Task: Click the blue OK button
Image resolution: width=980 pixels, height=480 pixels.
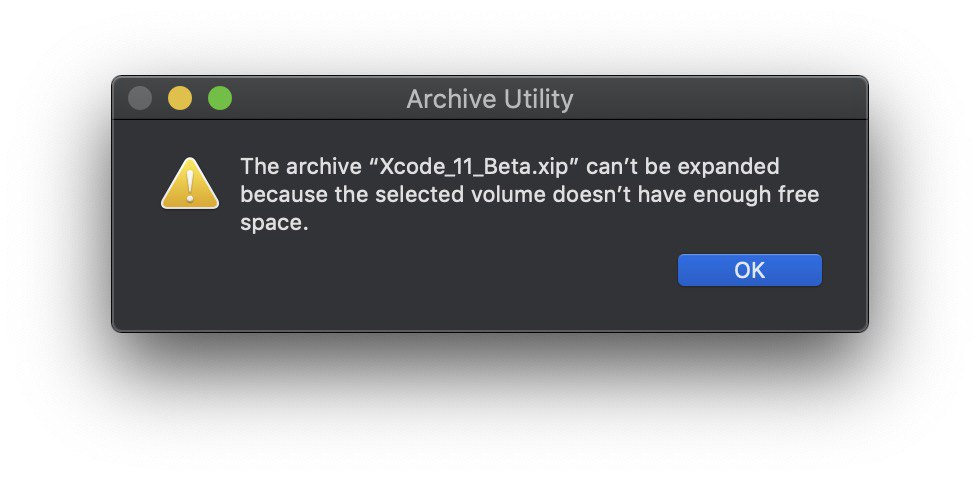Action: 749,270
